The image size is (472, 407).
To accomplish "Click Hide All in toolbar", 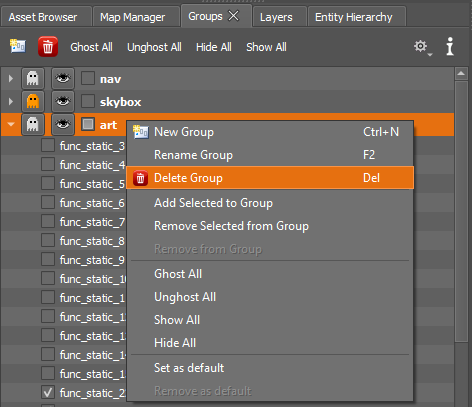I will coord(214,47).
